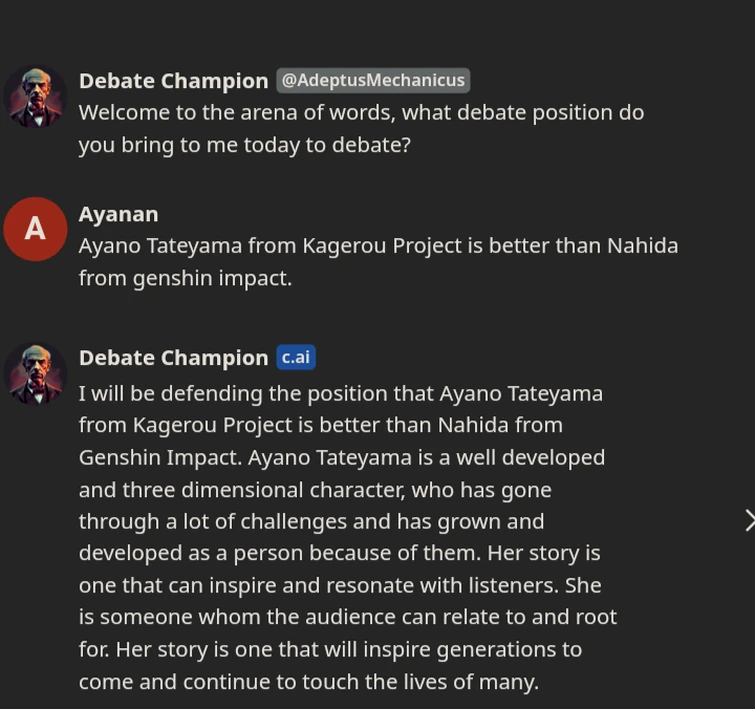Image resolution: width=755 pixels, height=709 pixels.
Task: Click Ayanan's "Ayano Tateyama from Kagerou Project" line
Action: click(378, 245)
